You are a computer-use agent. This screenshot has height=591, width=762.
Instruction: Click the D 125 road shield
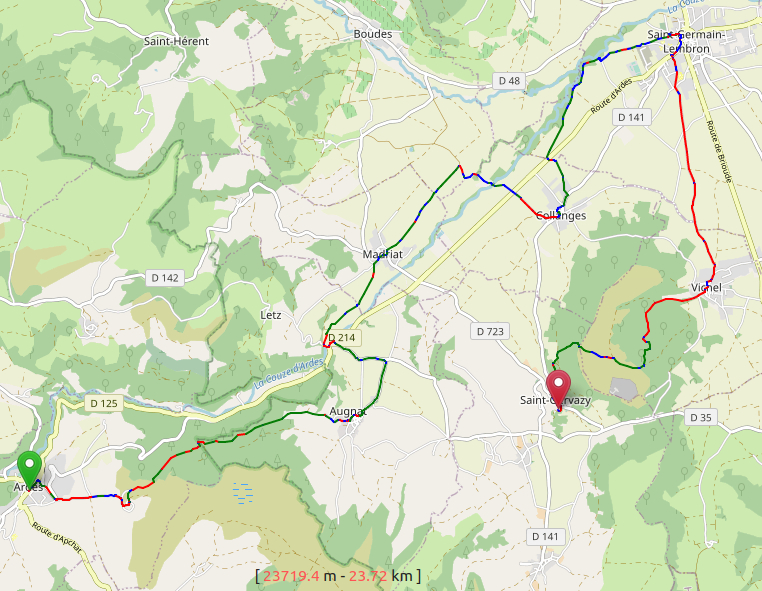click(104, 403)
